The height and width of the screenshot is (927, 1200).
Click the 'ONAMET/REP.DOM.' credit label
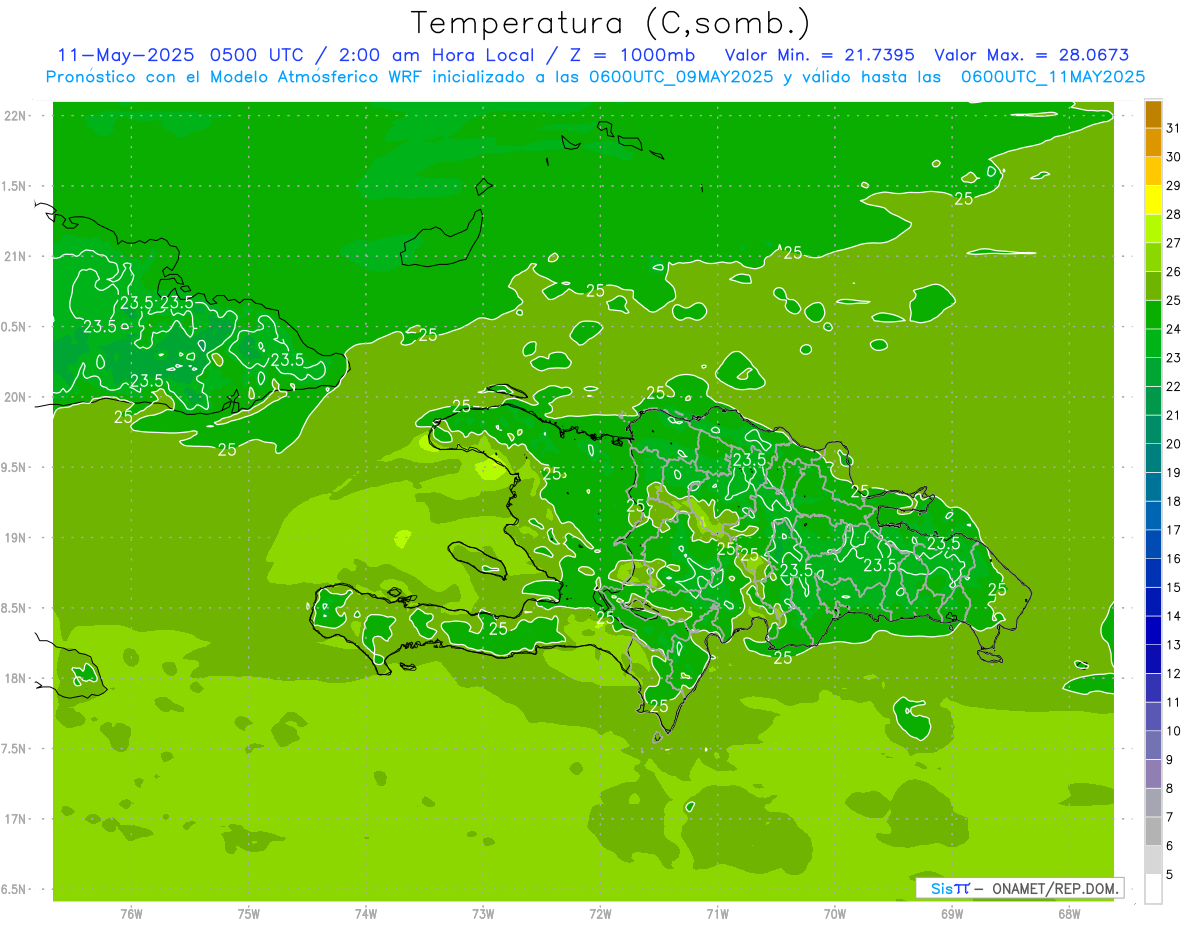coord(1054,888)
